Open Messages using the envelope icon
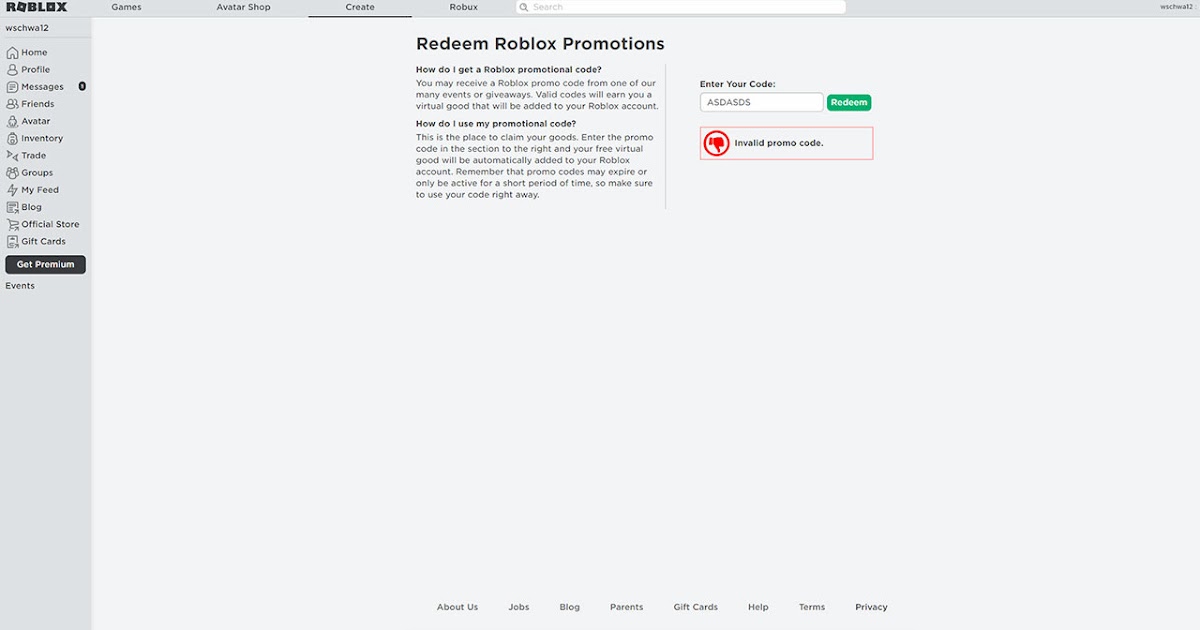 [13, 87]
